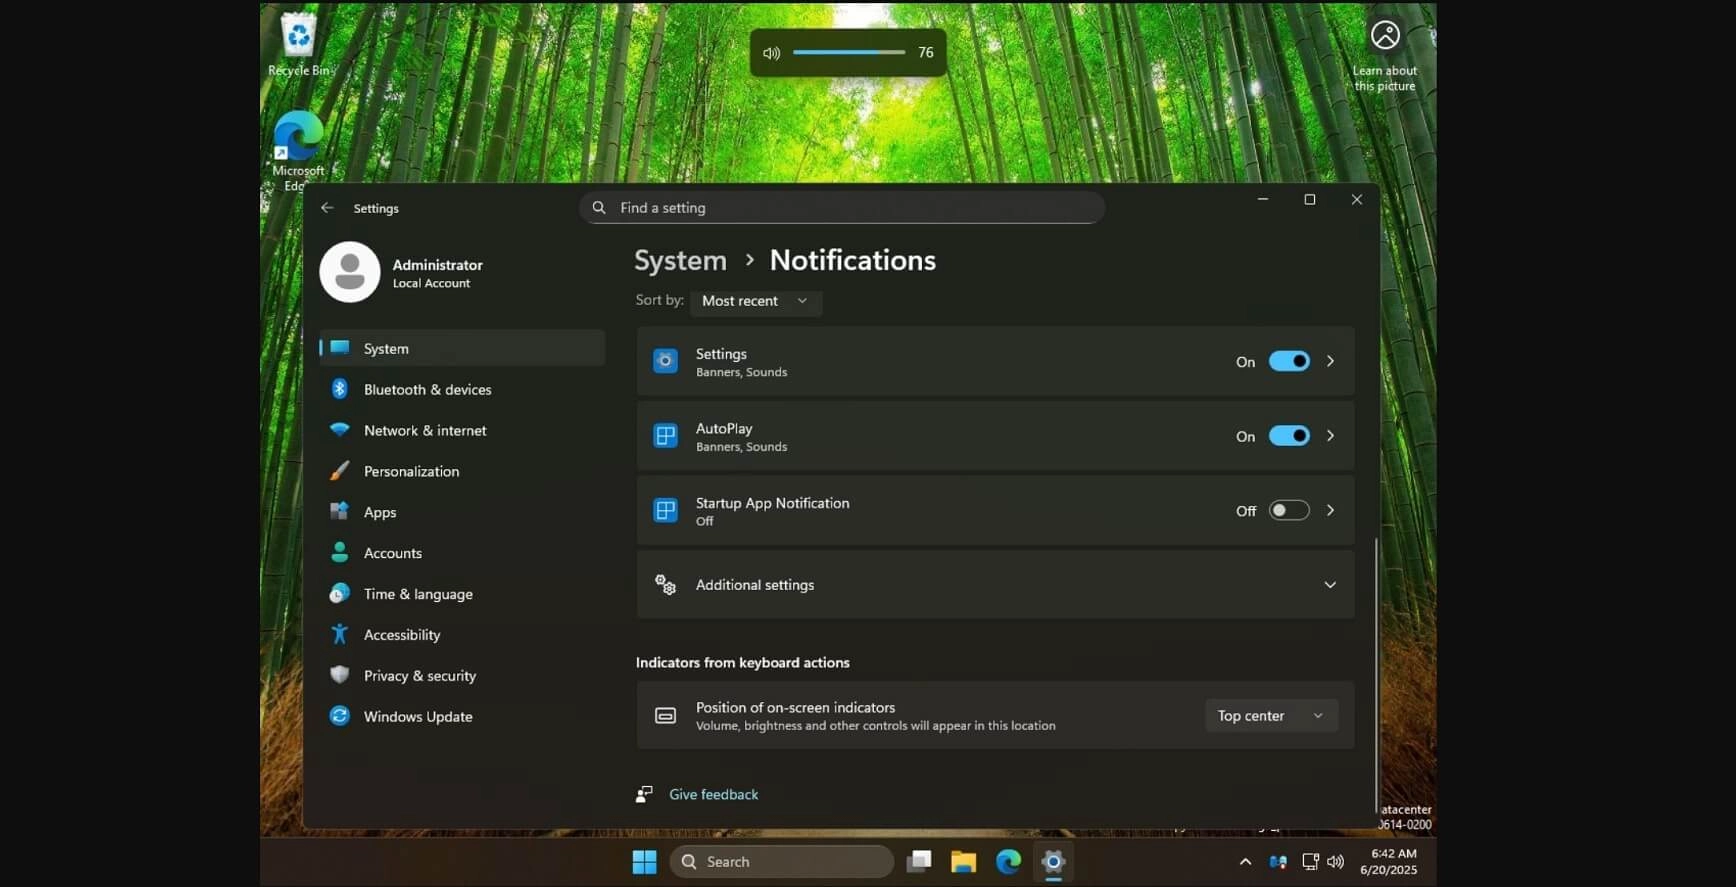The height and width of the screenshot is (887, 1736).
Task: Maximize the Settings window
Action: 1310,200
